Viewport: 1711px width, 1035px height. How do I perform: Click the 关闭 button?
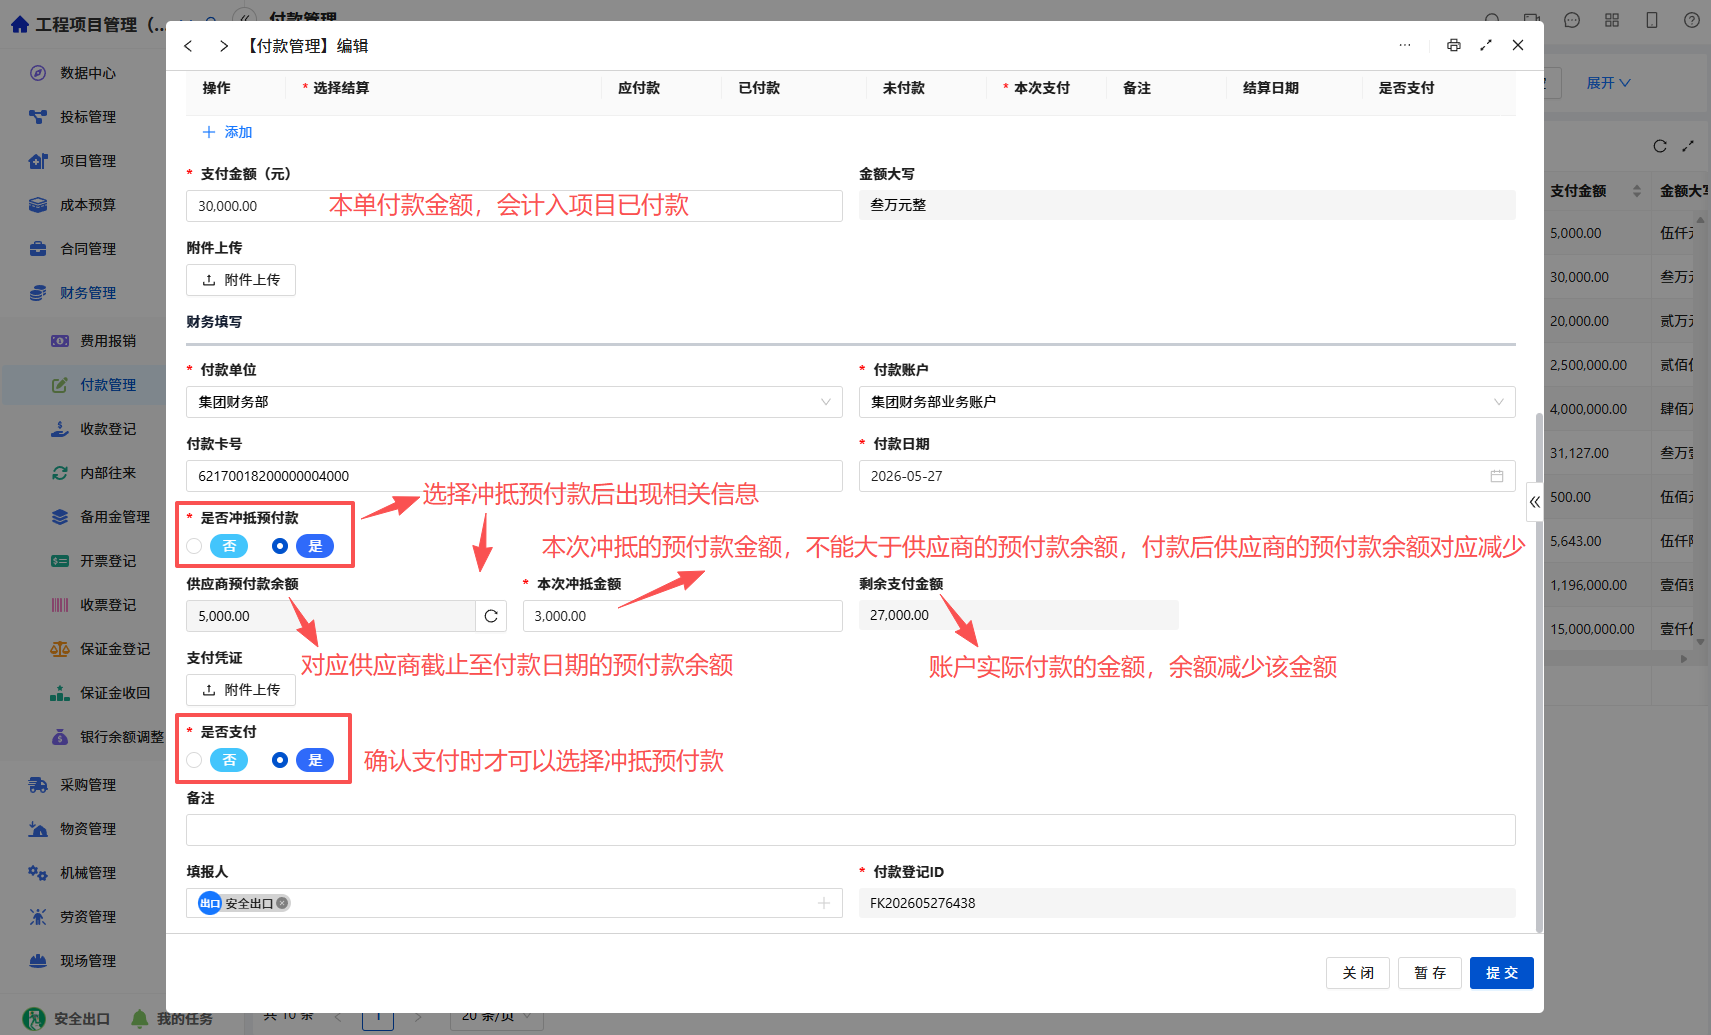point(1358,973)
